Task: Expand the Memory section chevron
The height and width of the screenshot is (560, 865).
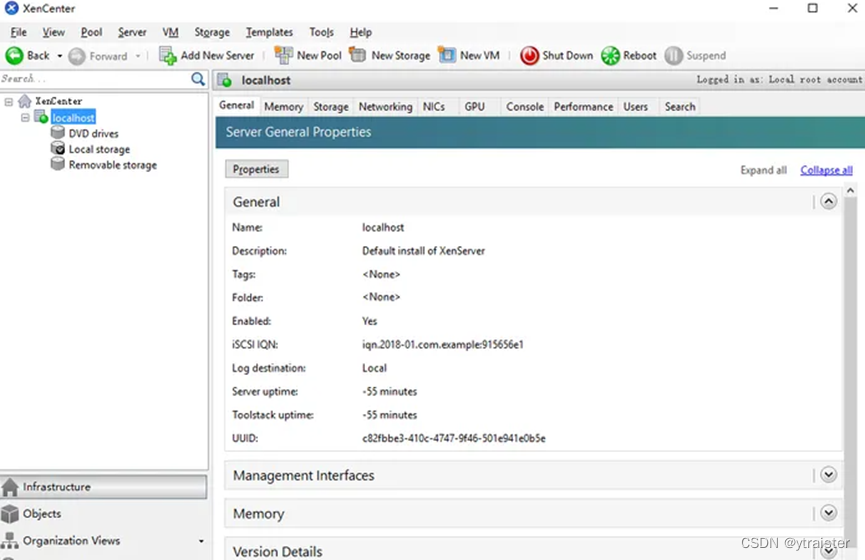Action: point(828,513)
